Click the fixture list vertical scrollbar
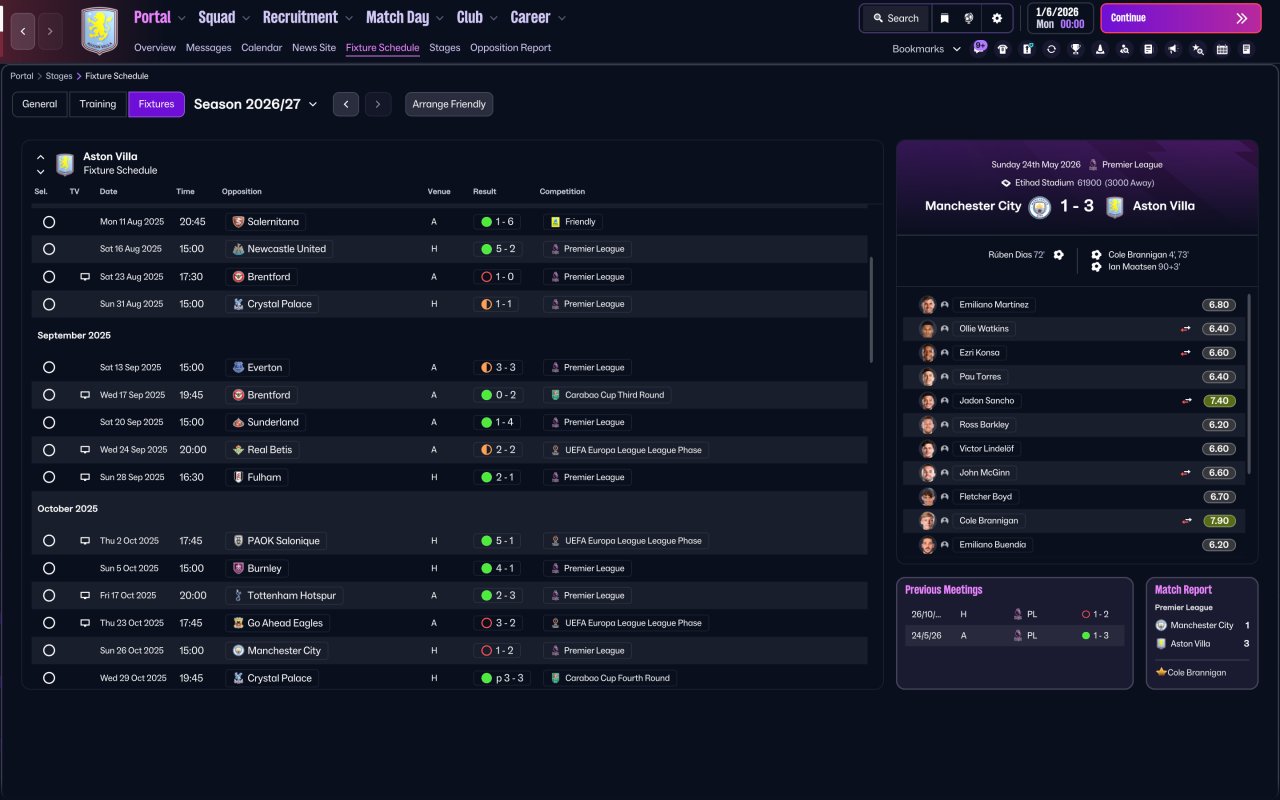The image size is (1280, 800). click(872, 310)
